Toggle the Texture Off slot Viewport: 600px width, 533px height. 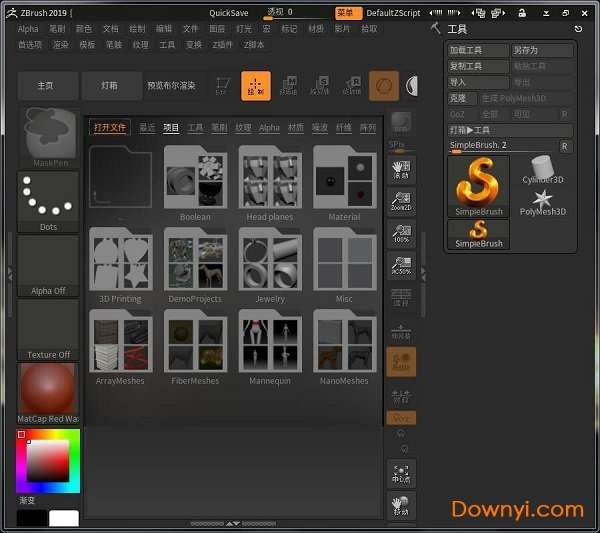coord(48,326)
